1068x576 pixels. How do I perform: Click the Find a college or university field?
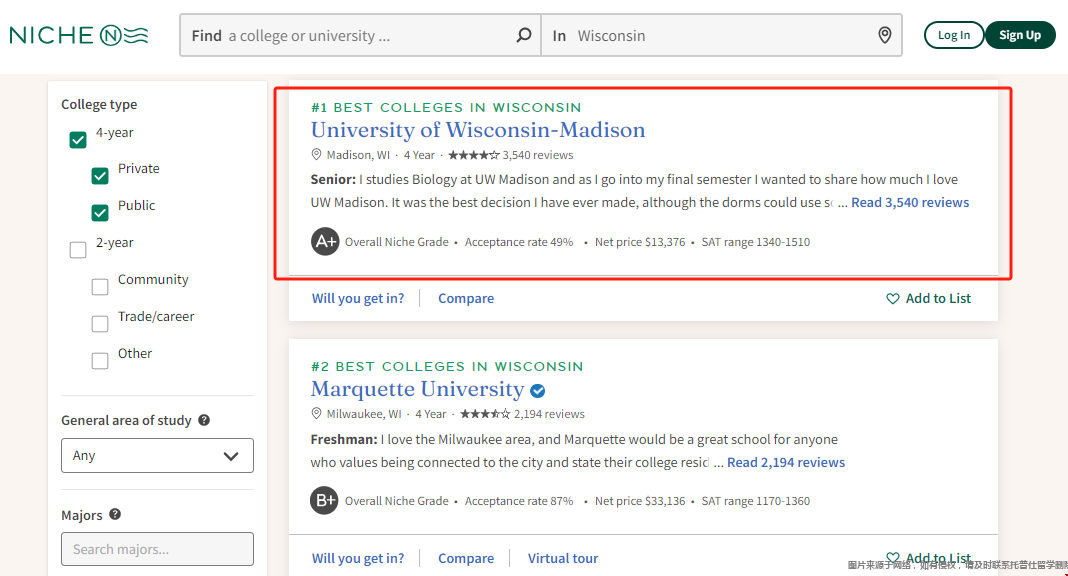[x=360, y=35]
